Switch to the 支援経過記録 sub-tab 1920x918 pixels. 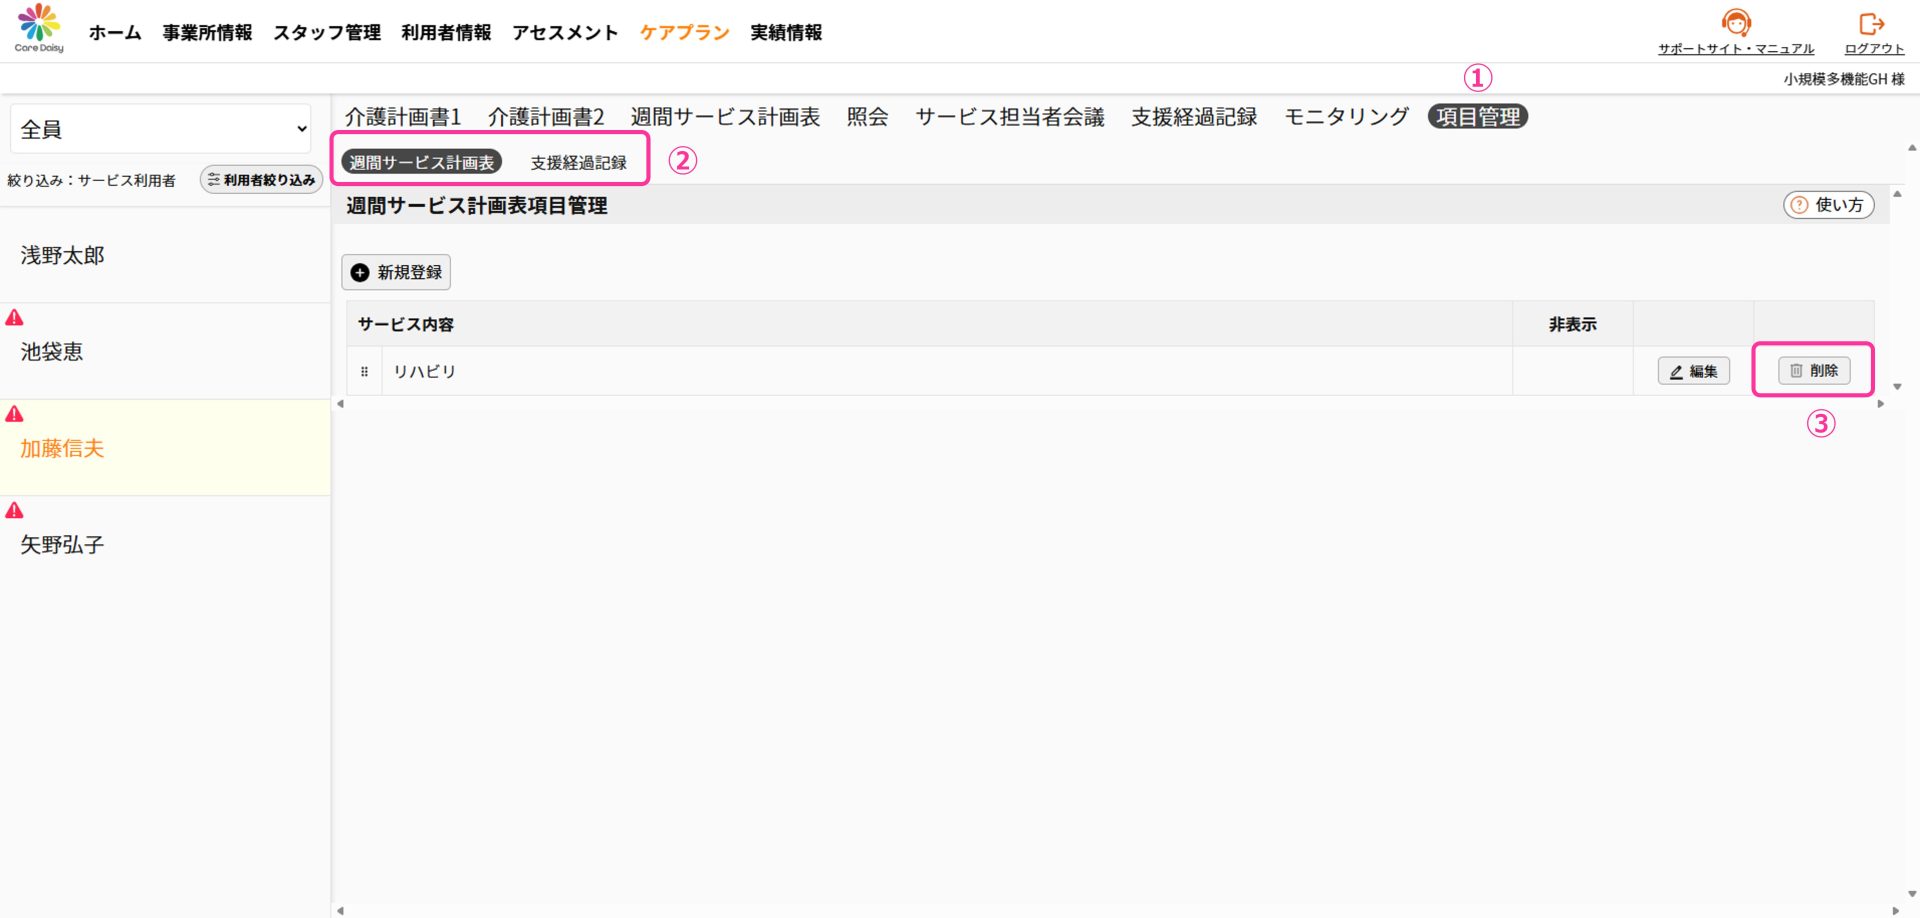point(578,162)
